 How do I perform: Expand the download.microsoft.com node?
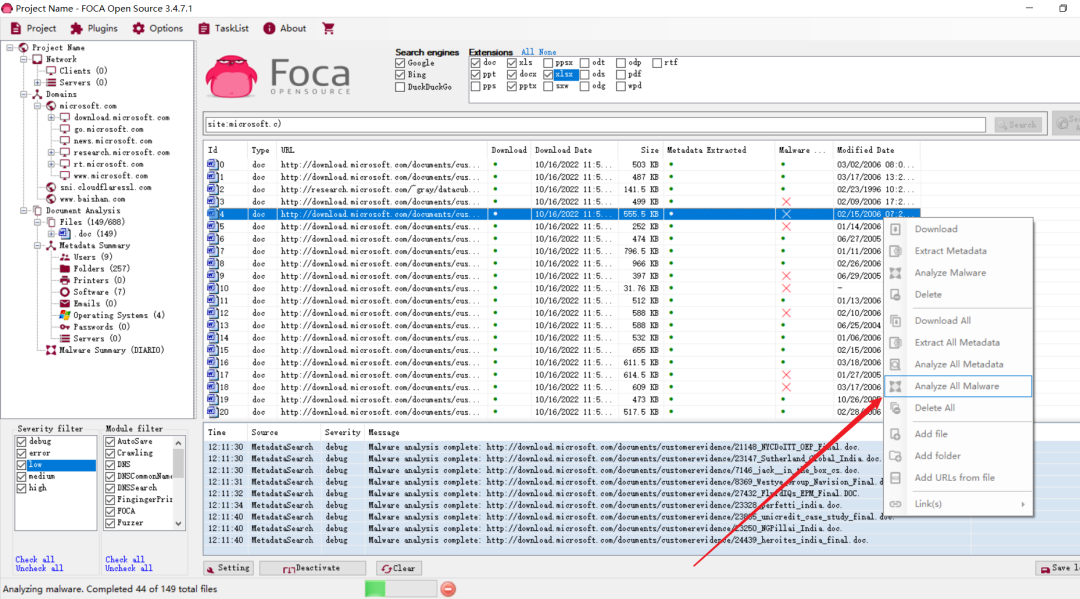coord(52,118)
